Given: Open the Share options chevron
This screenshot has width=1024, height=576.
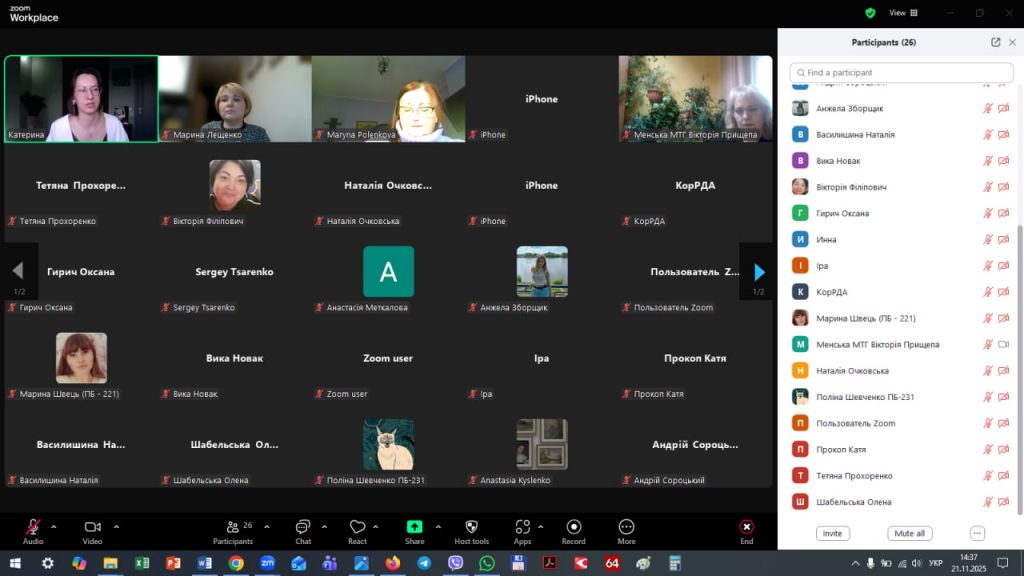Looking at the screenshot, I should coord(438,526).
